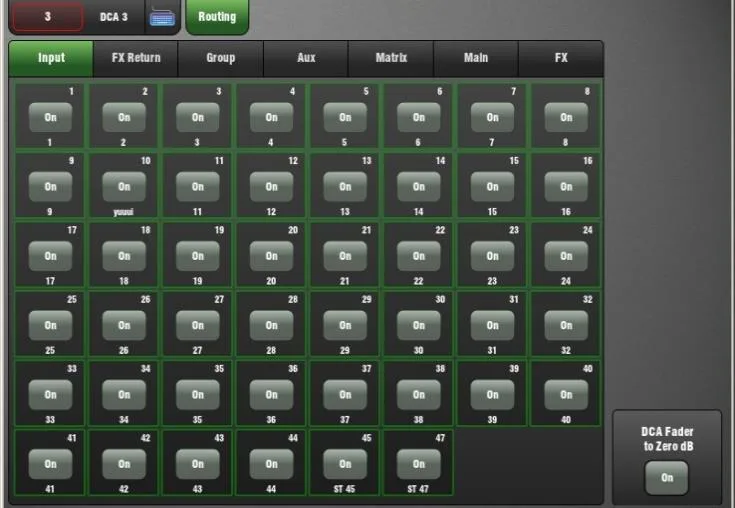Viewport: 735px width, 508px height.
Task: Toggle On for stereo channel ST 47
Action: 419,464
